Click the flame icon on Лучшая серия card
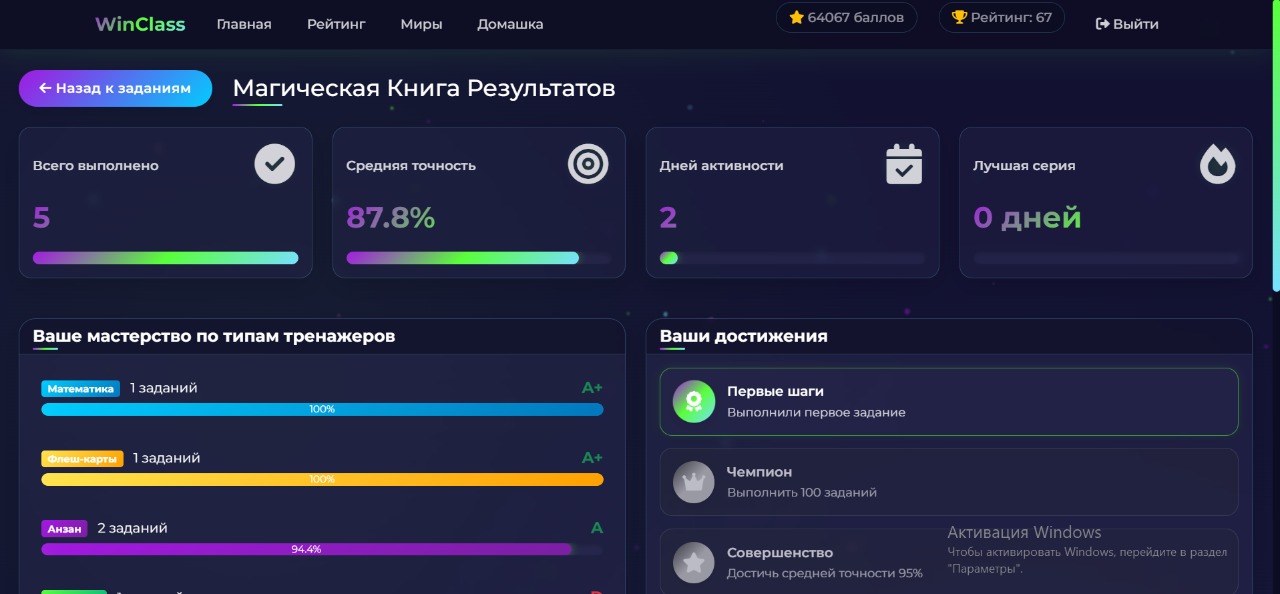Screen dimensions: 1280x594 coord(1217,163)
